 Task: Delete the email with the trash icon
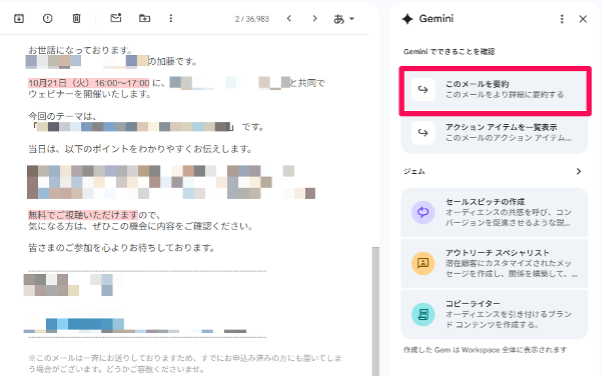pyautogui.click(x=77, y=18)
